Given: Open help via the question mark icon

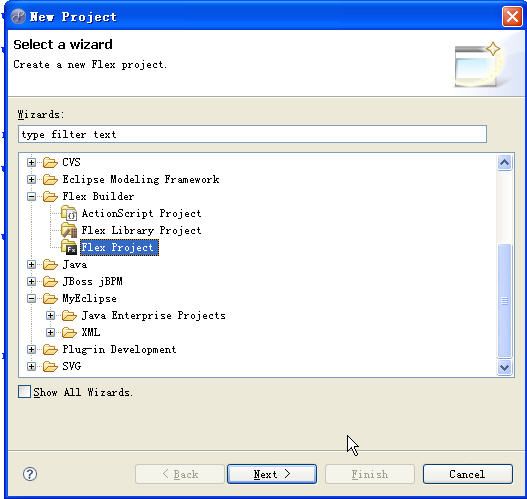Looking at the screenshot, I should 30,474.
